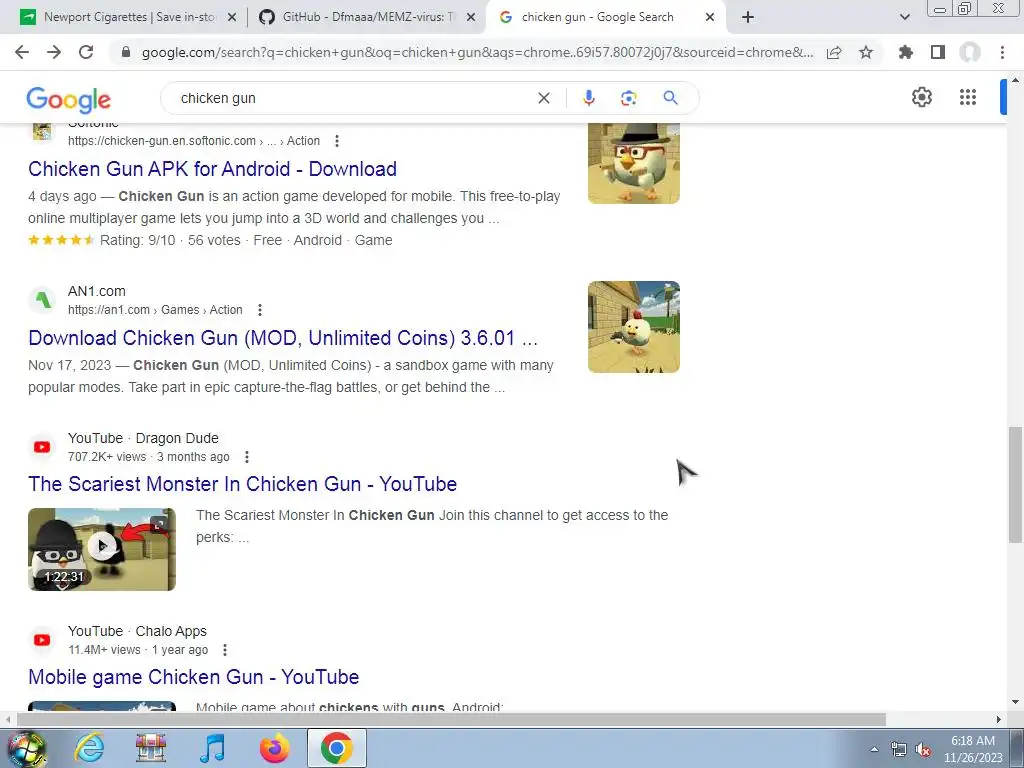Viewport: 1024px width, 768px height.
Task: Open Mobile game Chicken Gun YouTube result
Action: point(193,677)
